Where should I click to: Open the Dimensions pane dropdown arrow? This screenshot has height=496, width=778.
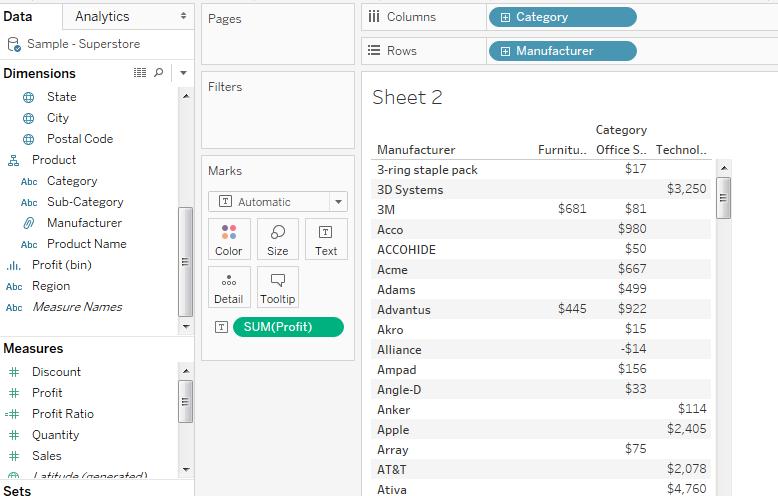click(x=183, y=73)
